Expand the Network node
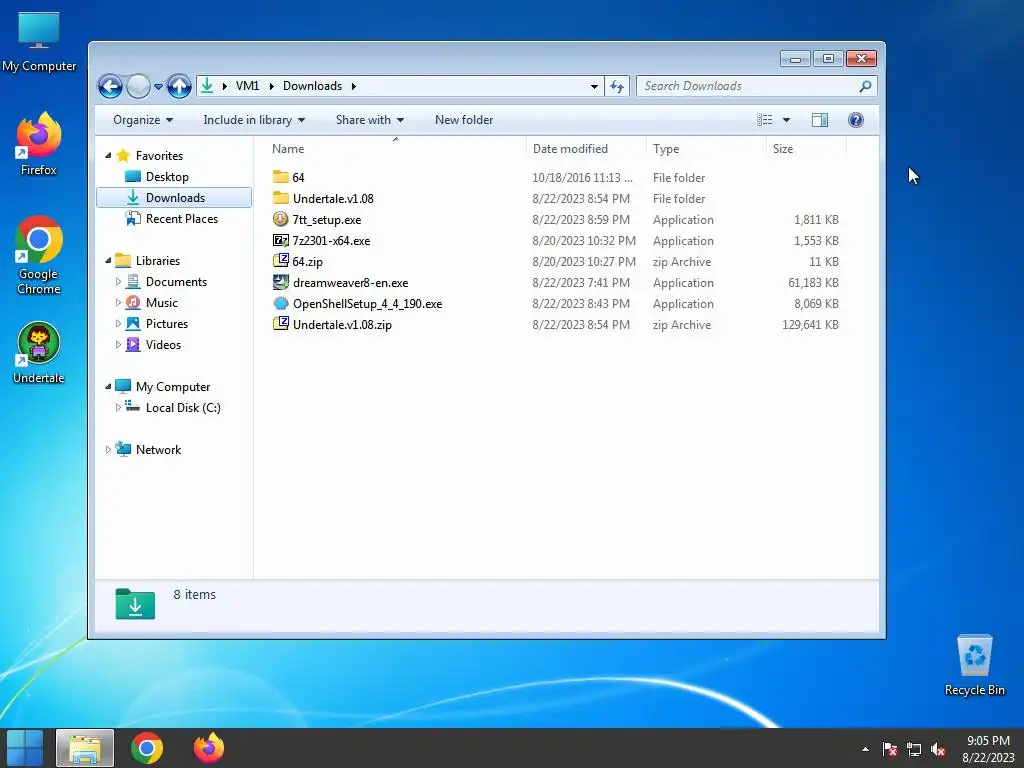The height and width of the screenshot is (768, 1024). 108,449
